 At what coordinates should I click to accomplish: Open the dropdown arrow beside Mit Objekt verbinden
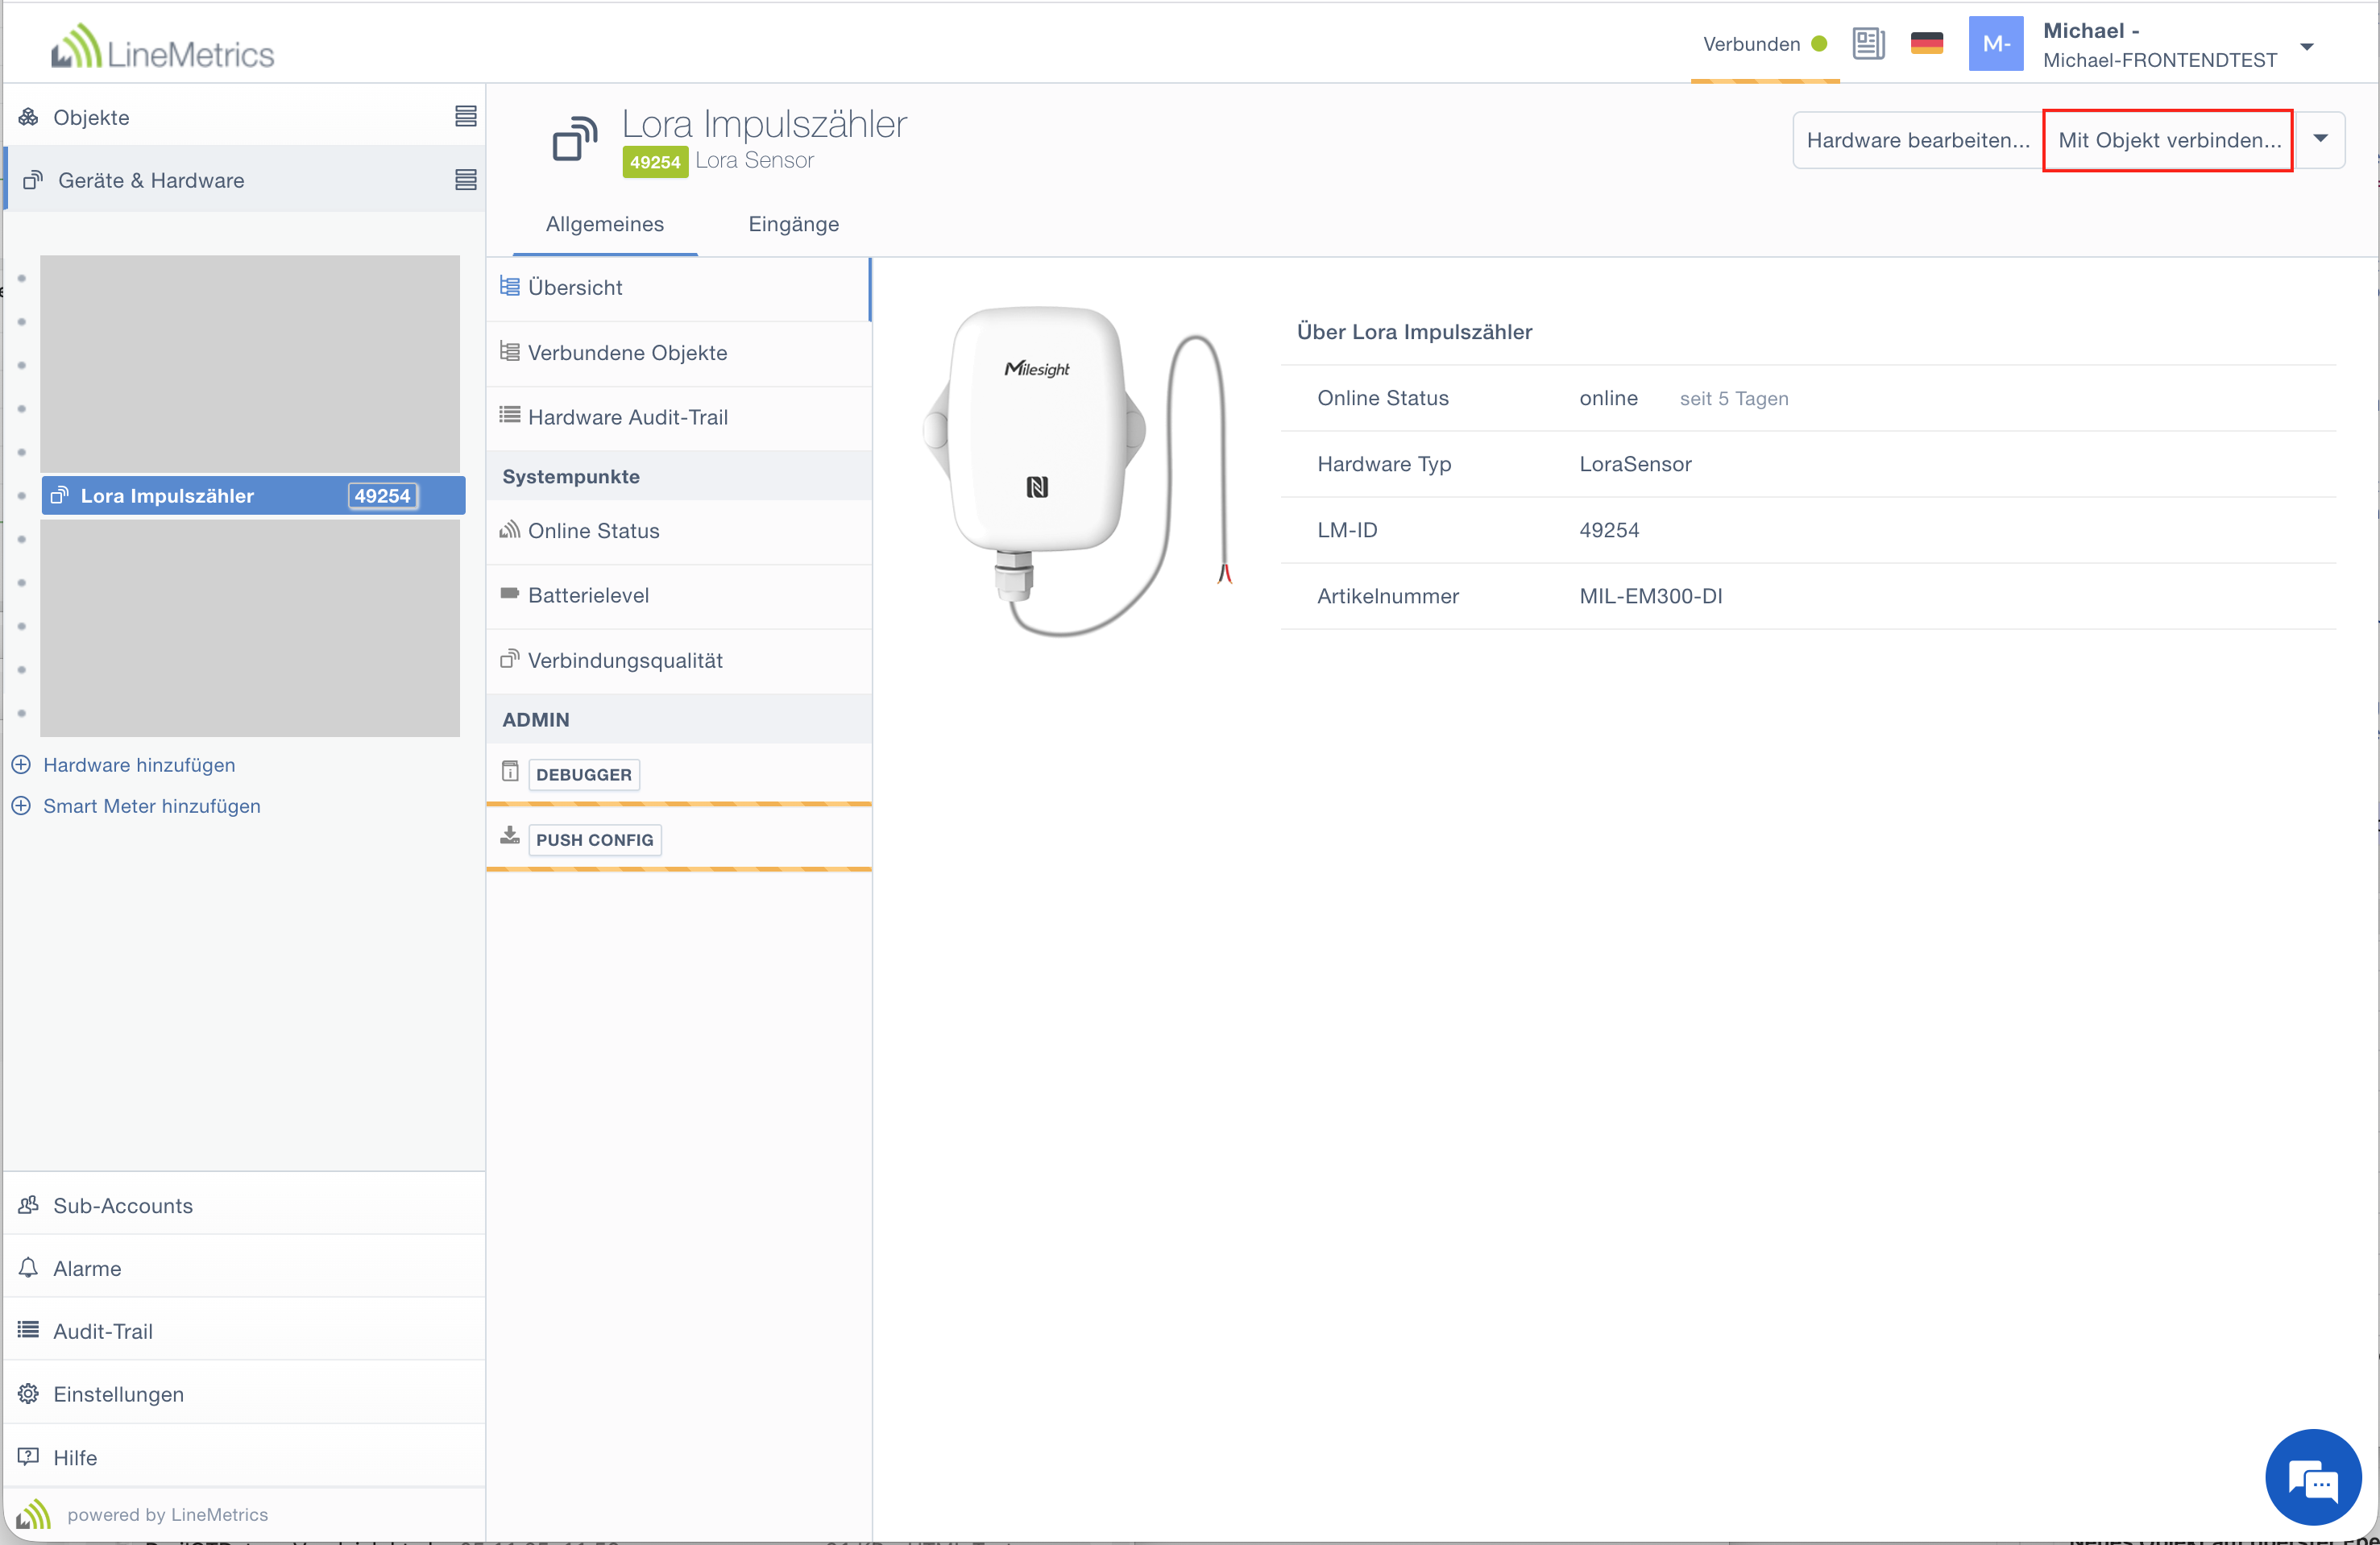(x=2320, y=139)
